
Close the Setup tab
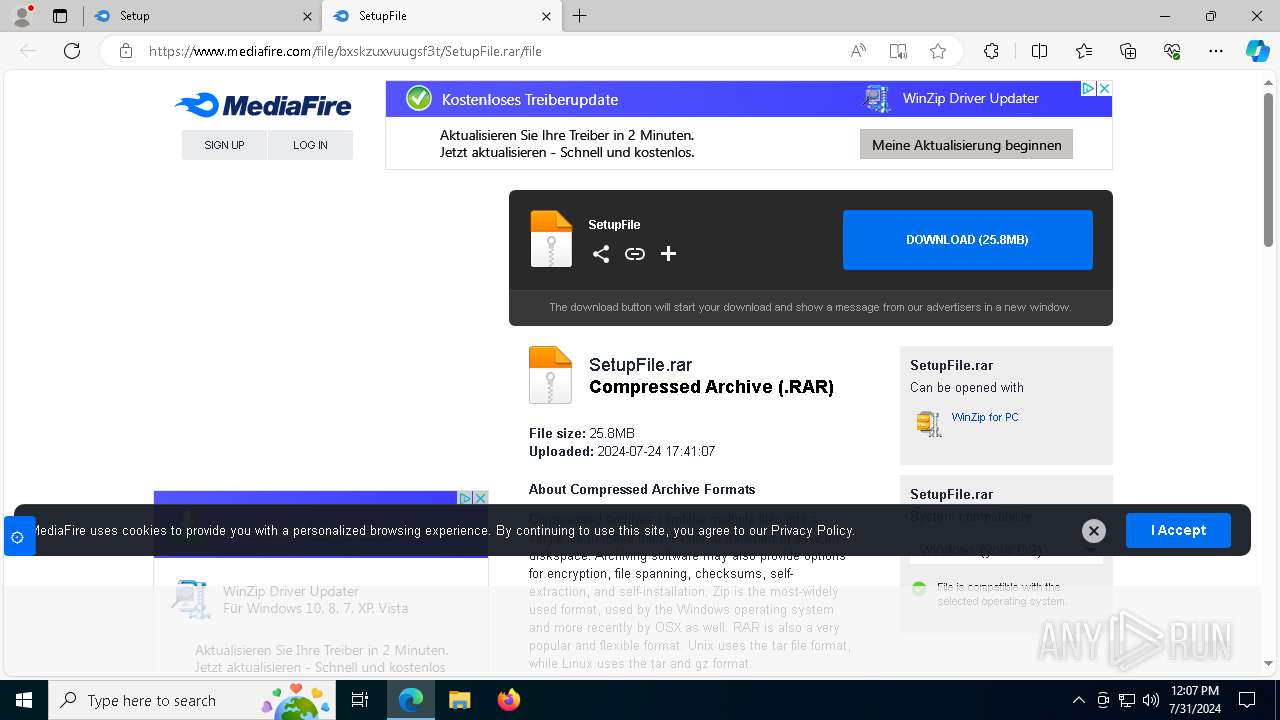[307, 16]
